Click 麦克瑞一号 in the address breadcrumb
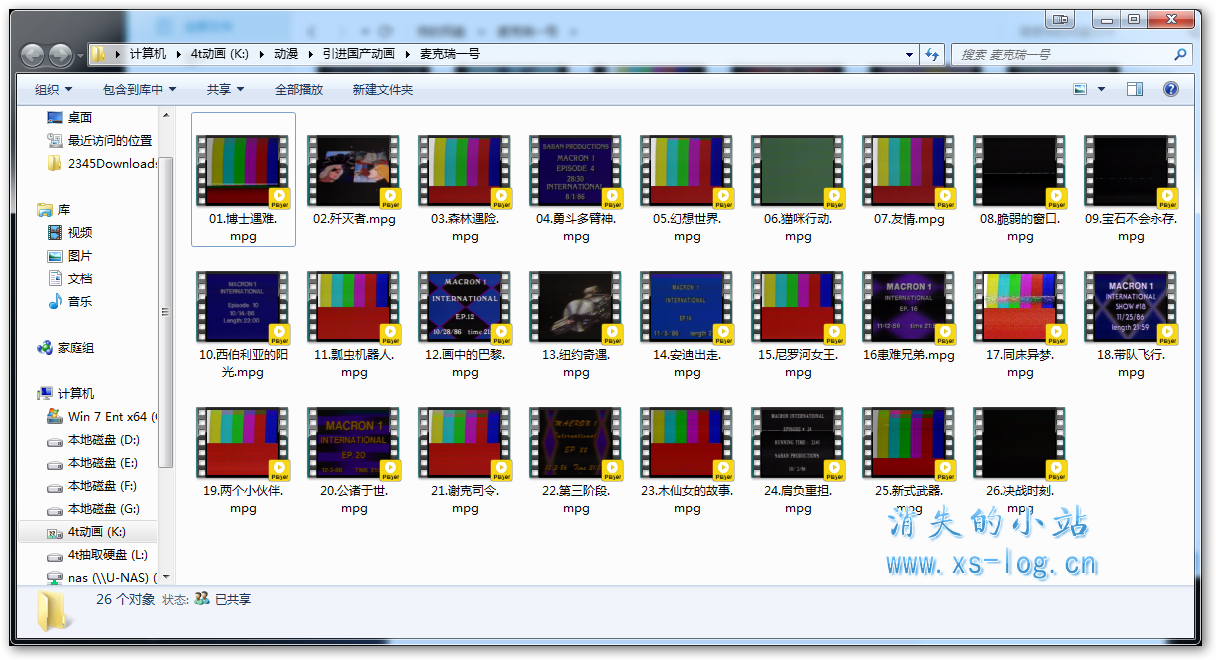The width and height of the screenshot is (1216, 660). [x=449, y=54]
